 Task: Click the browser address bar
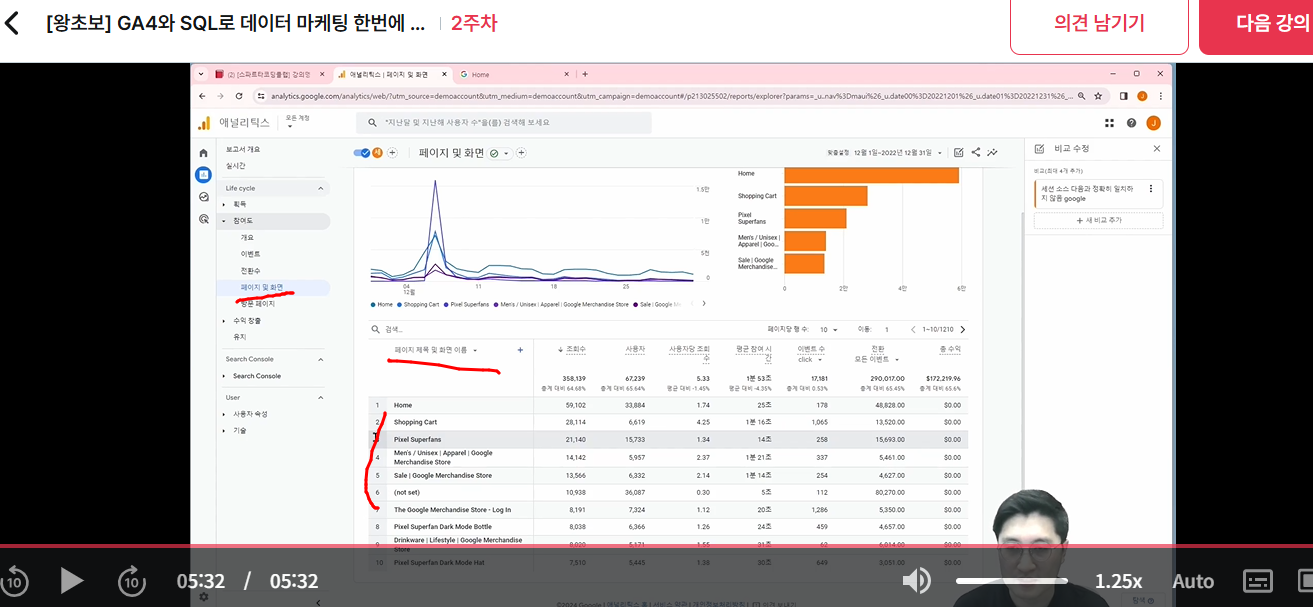tap(670, 96)
